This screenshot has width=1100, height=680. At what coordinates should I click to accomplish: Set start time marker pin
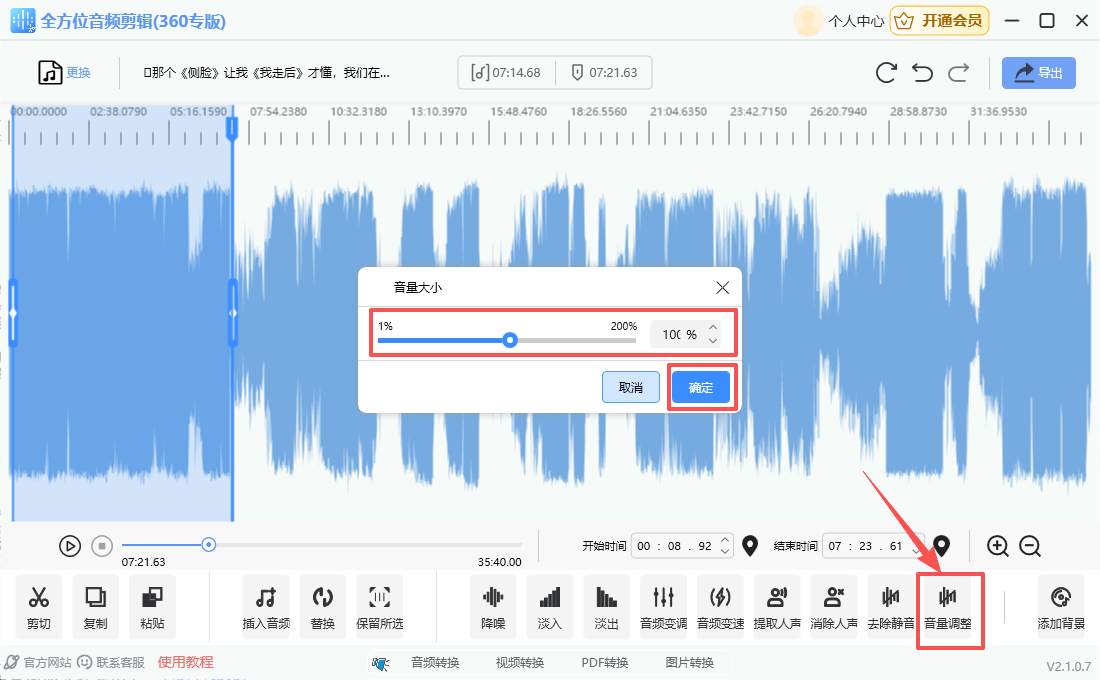tap(750, 546)
